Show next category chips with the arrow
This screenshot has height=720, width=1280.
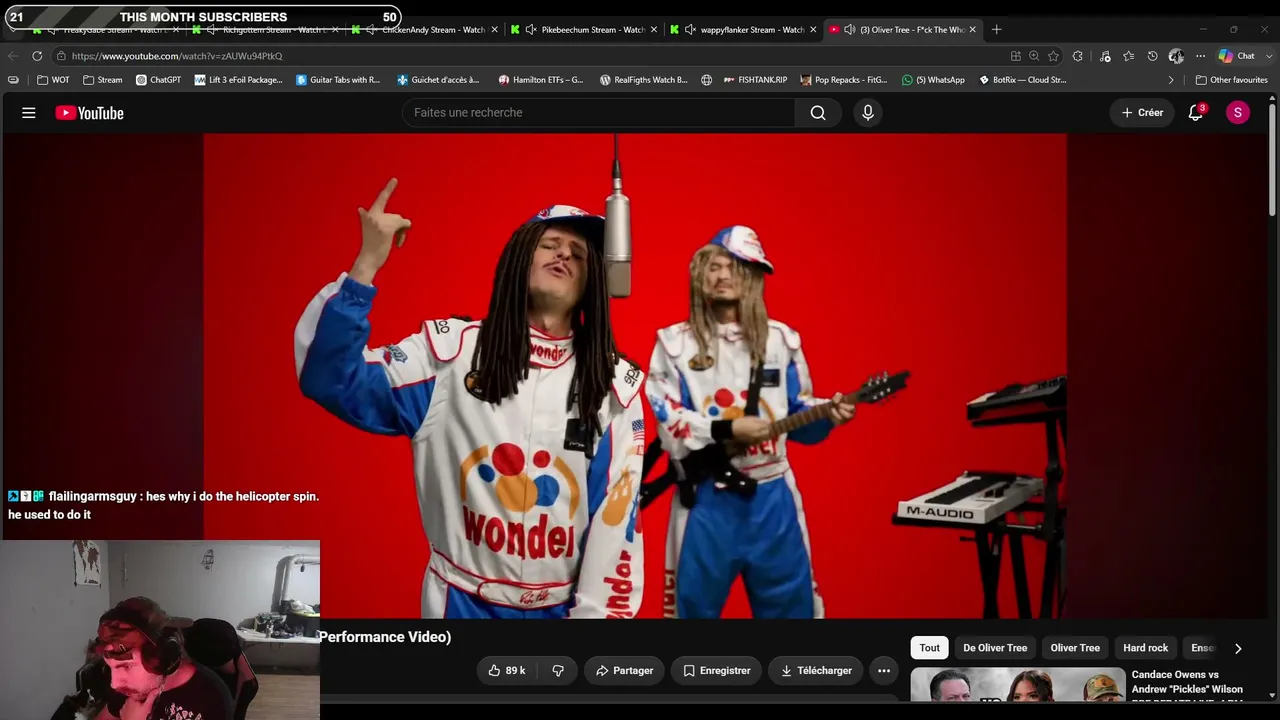click(x=1238, y=648)
